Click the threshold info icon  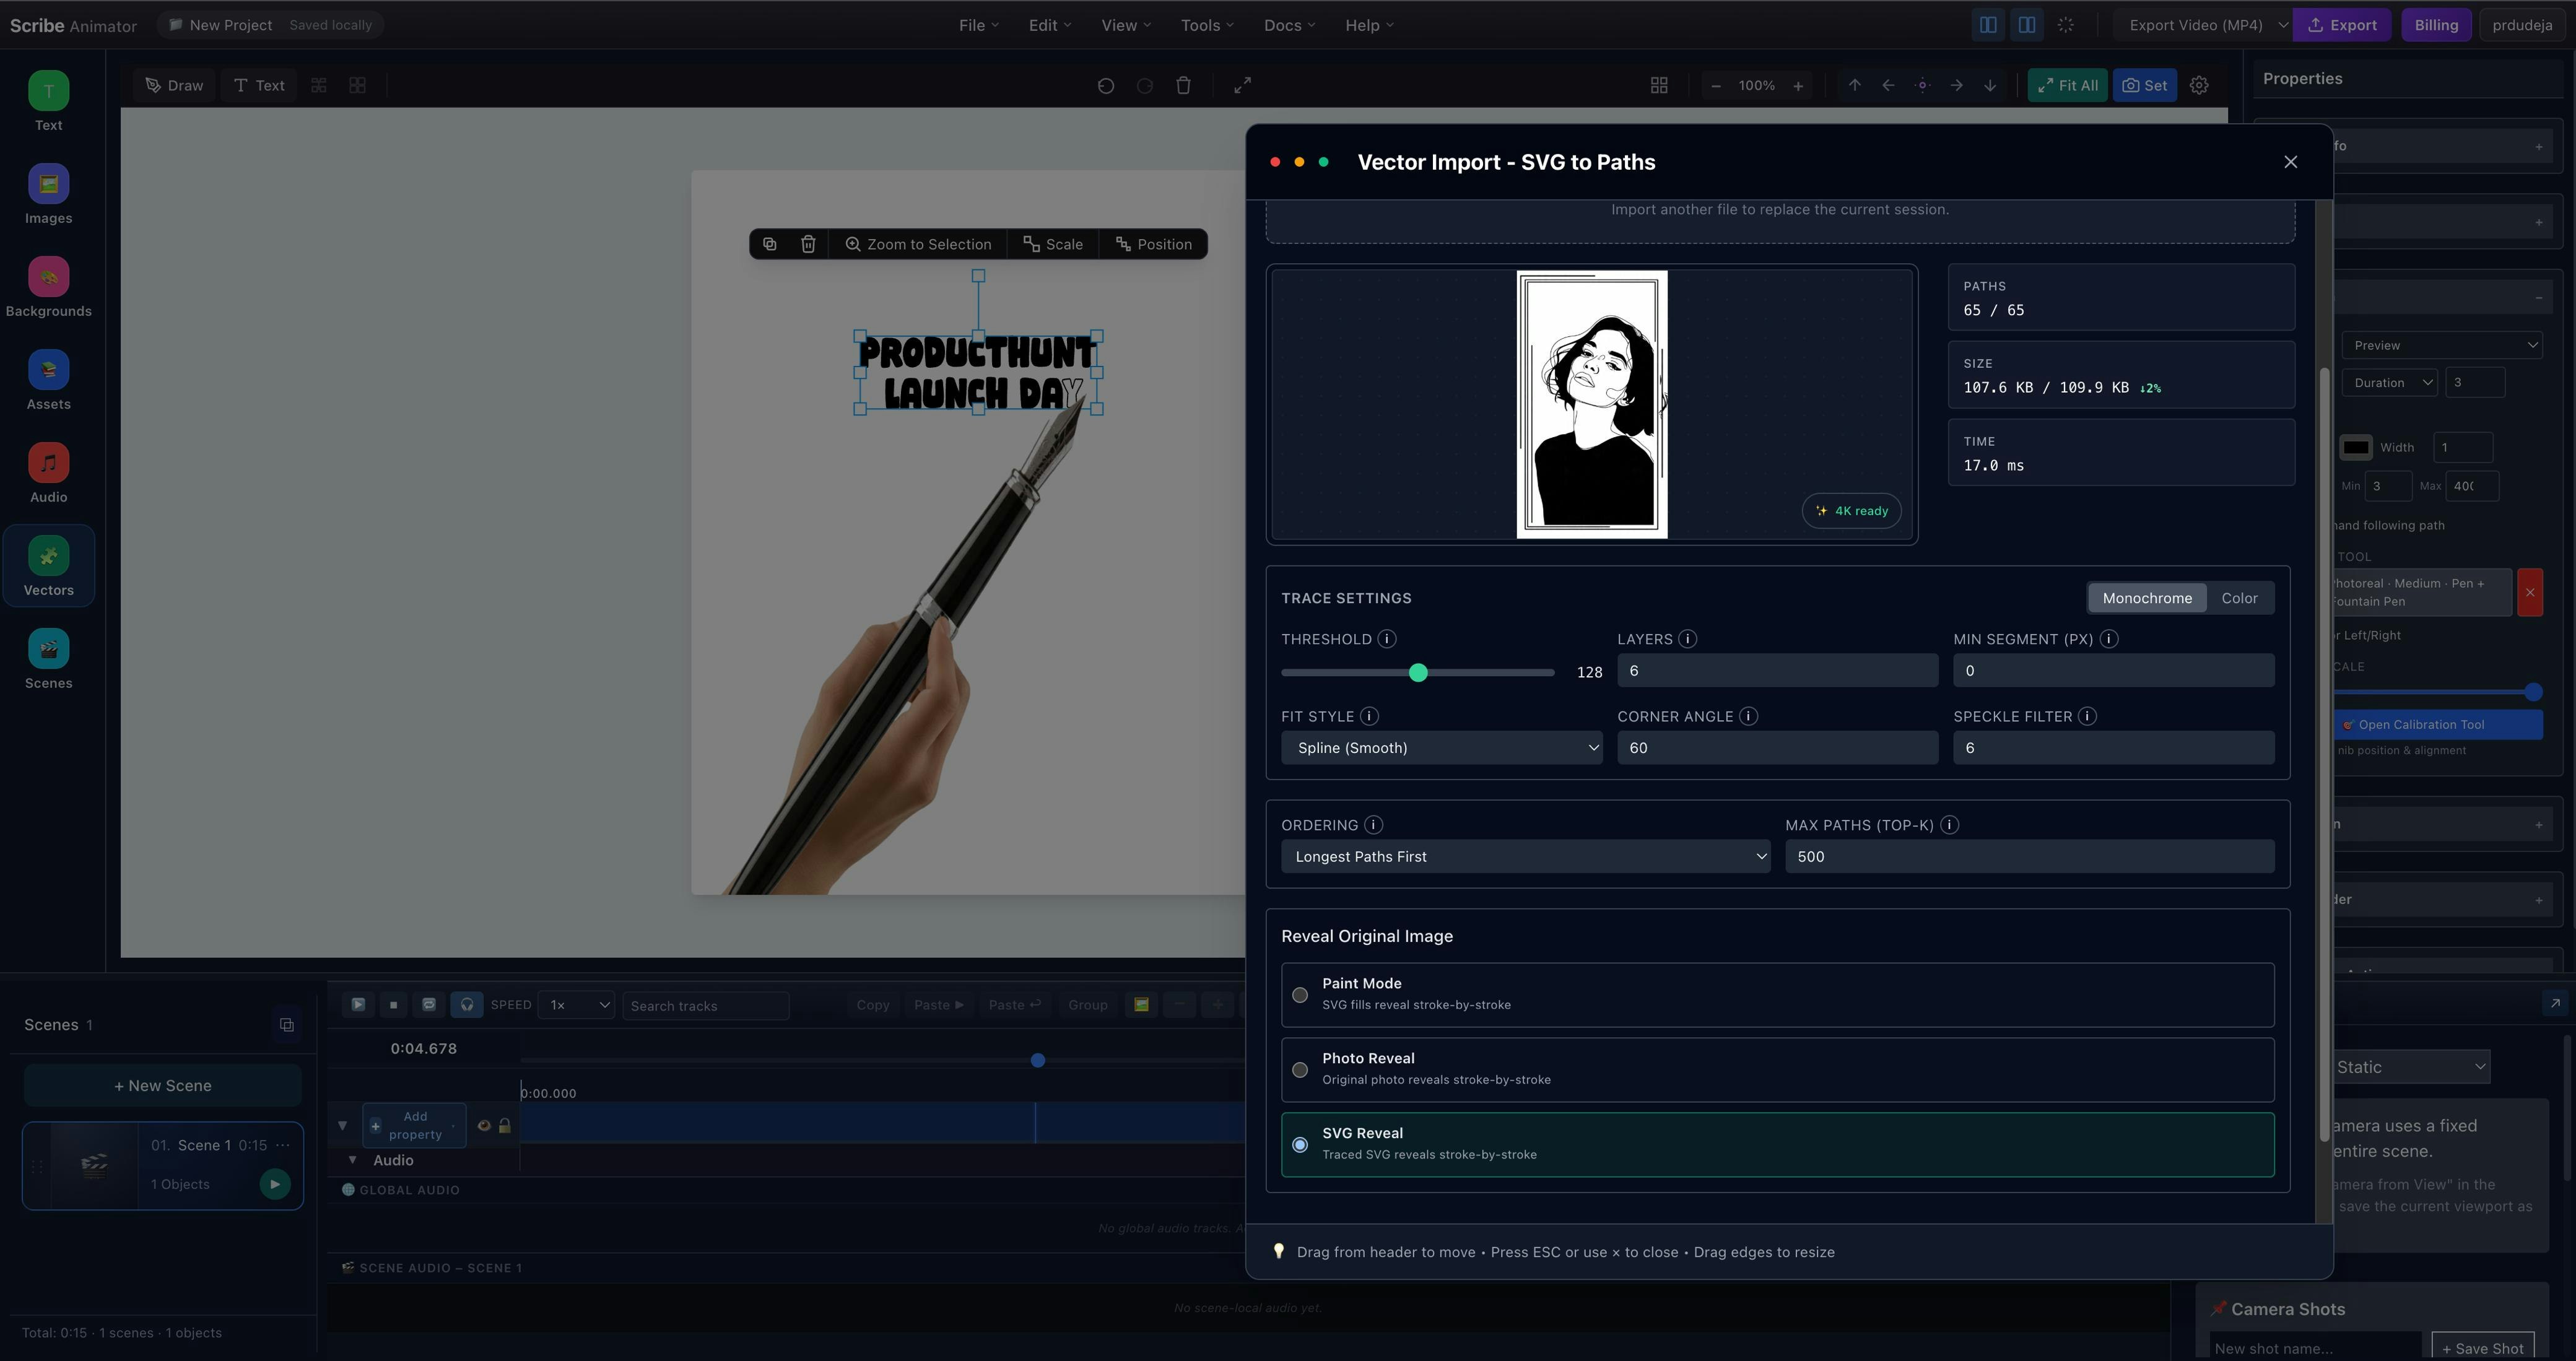point(1386,639)
